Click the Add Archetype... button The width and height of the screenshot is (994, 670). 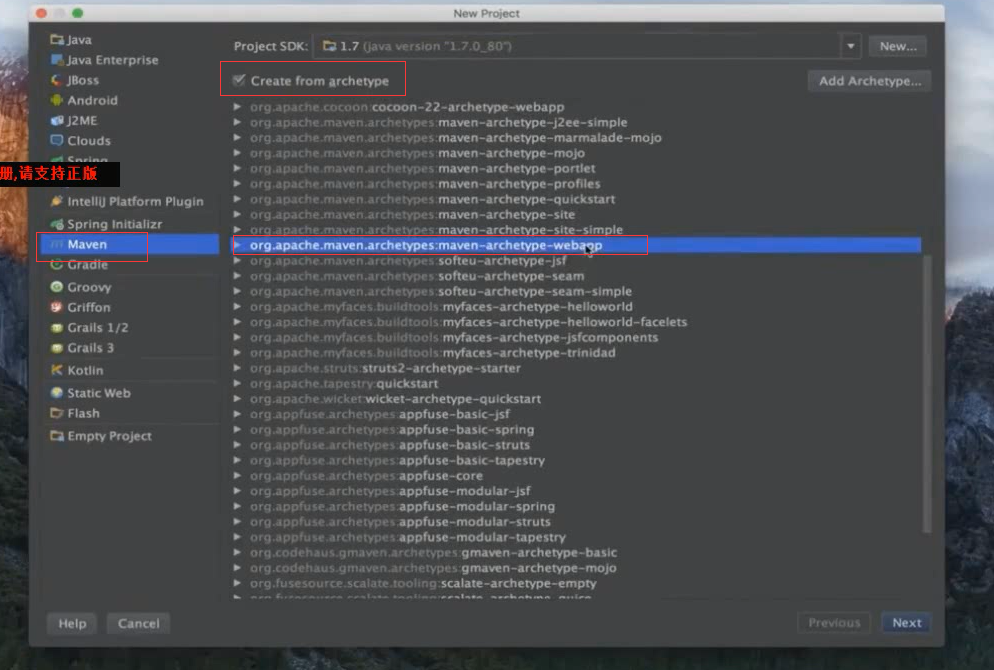pyautogui.click(x=870, y=81)
